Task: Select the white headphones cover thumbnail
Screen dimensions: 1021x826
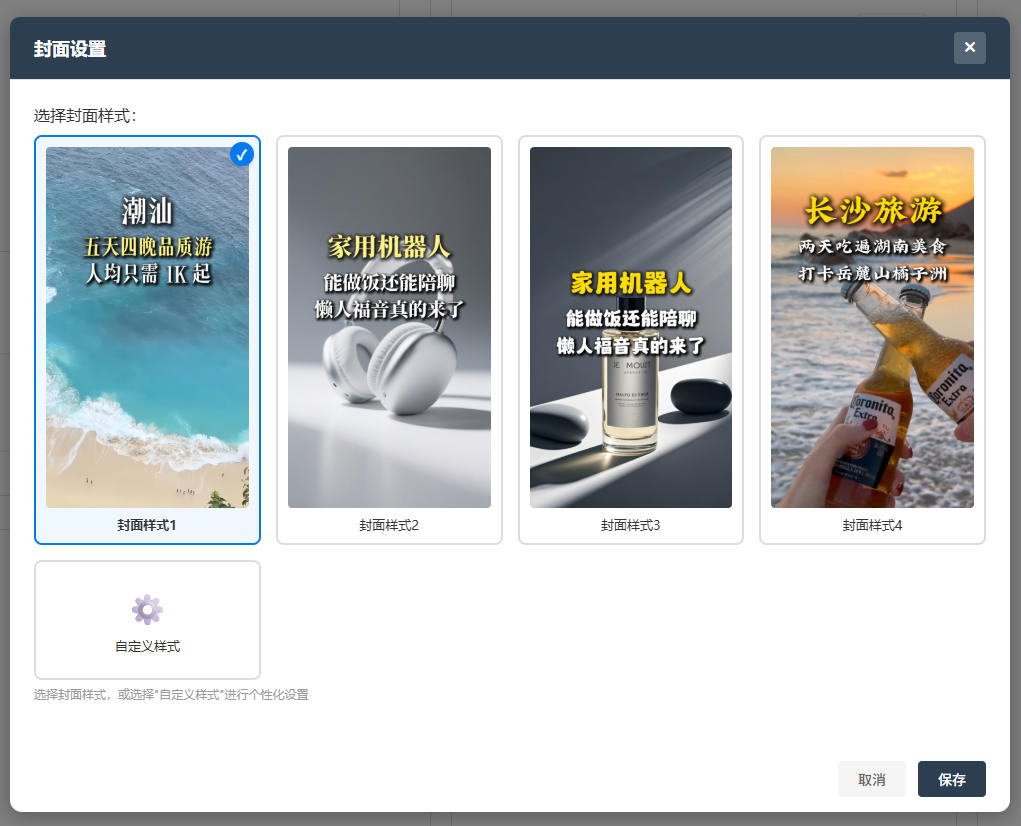Action: [389, 327]
